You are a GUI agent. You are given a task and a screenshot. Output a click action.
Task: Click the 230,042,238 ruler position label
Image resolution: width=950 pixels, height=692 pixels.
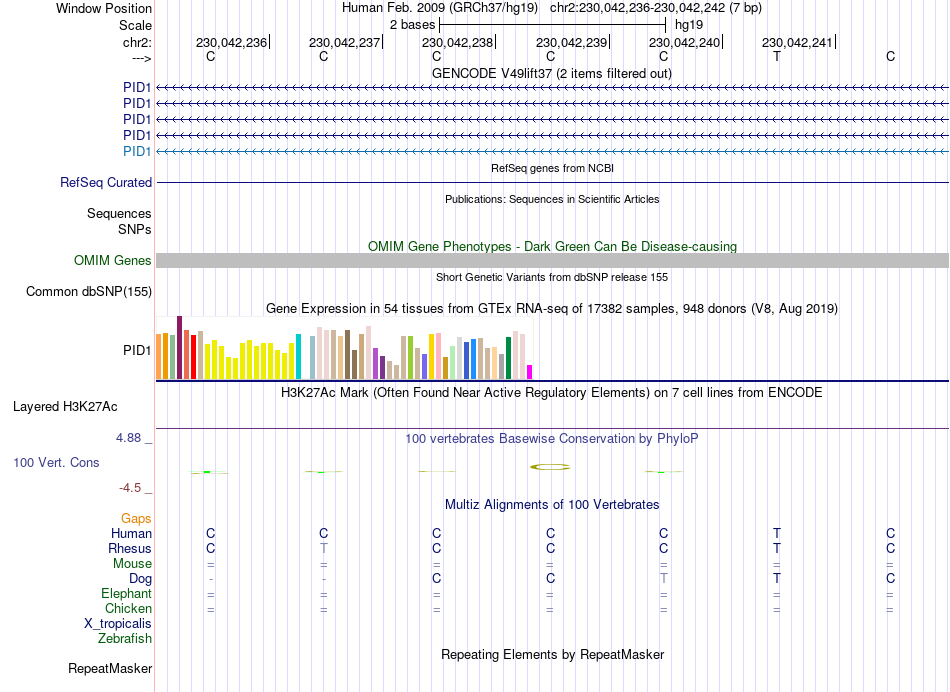[x=457, y=42]
